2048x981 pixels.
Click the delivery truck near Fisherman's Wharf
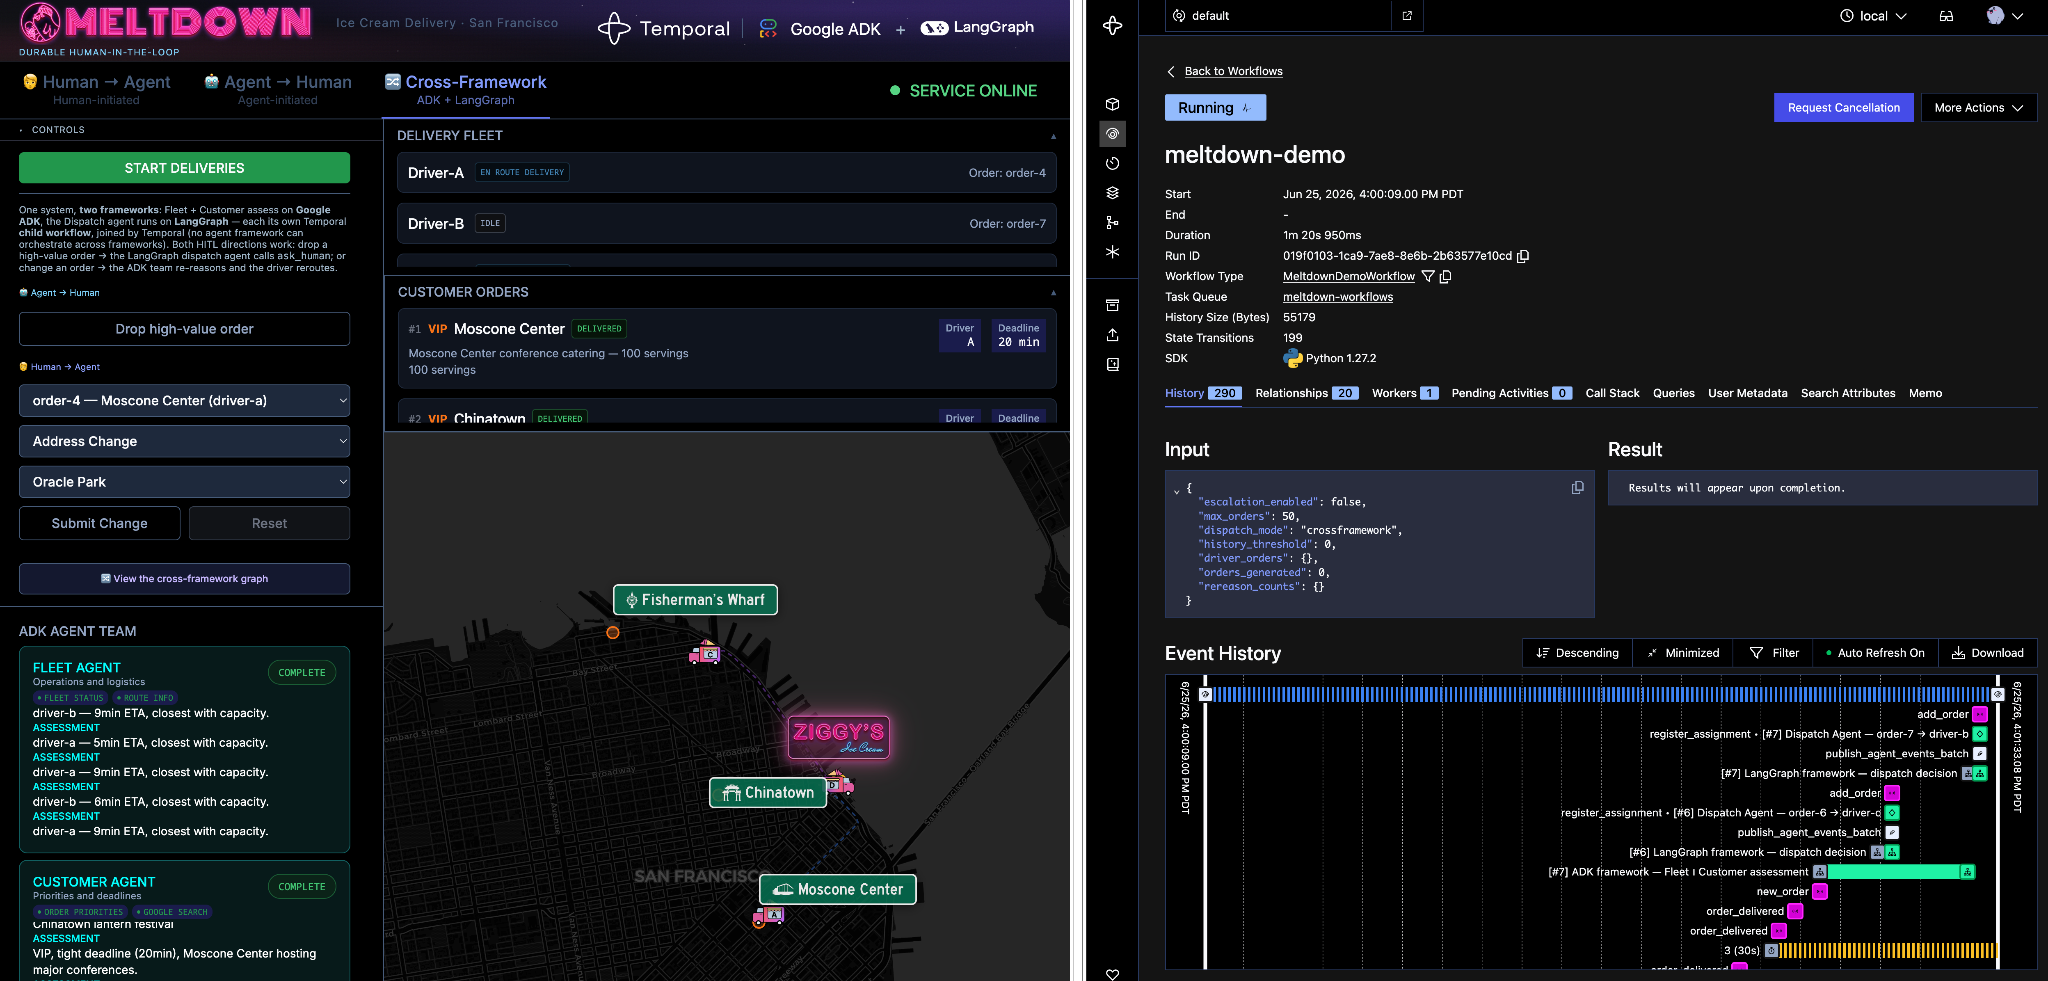coord(705,653)
